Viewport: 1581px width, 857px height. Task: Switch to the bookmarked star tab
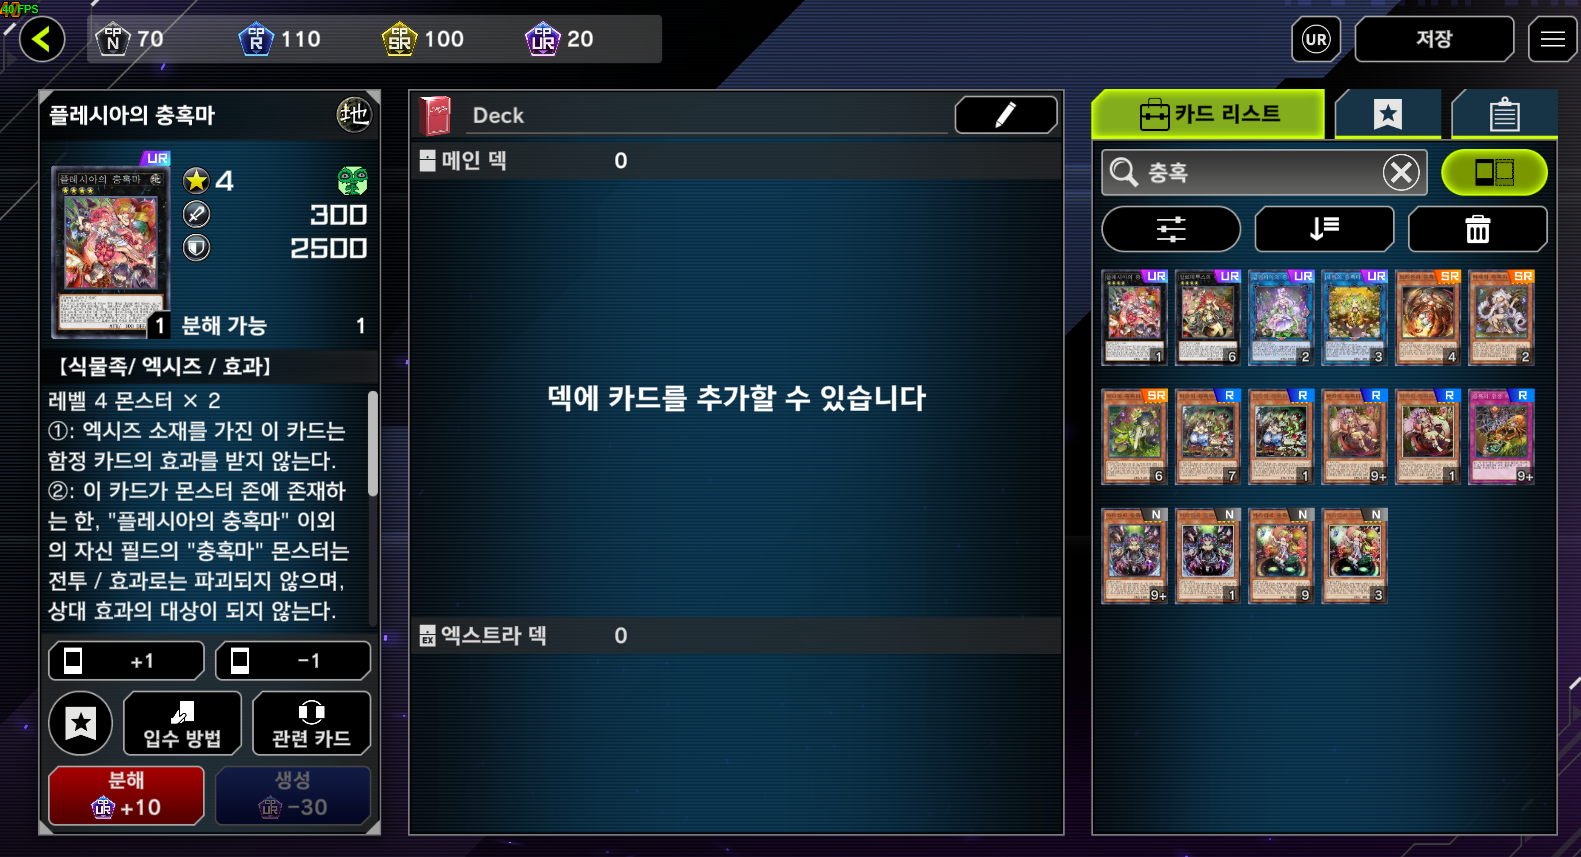(x=1387, y=114)
